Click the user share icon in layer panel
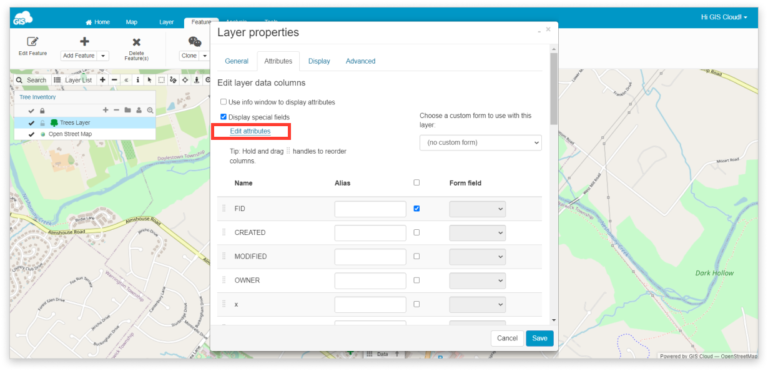The height and width of the screenshot is (371, 768). [x=139, y=110]
